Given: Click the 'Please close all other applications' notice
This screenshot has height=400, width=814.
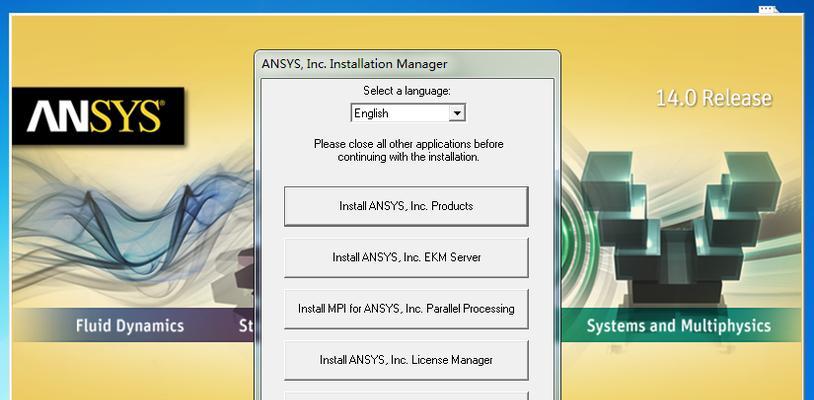Looking at the screenshot, I should 409,150.
